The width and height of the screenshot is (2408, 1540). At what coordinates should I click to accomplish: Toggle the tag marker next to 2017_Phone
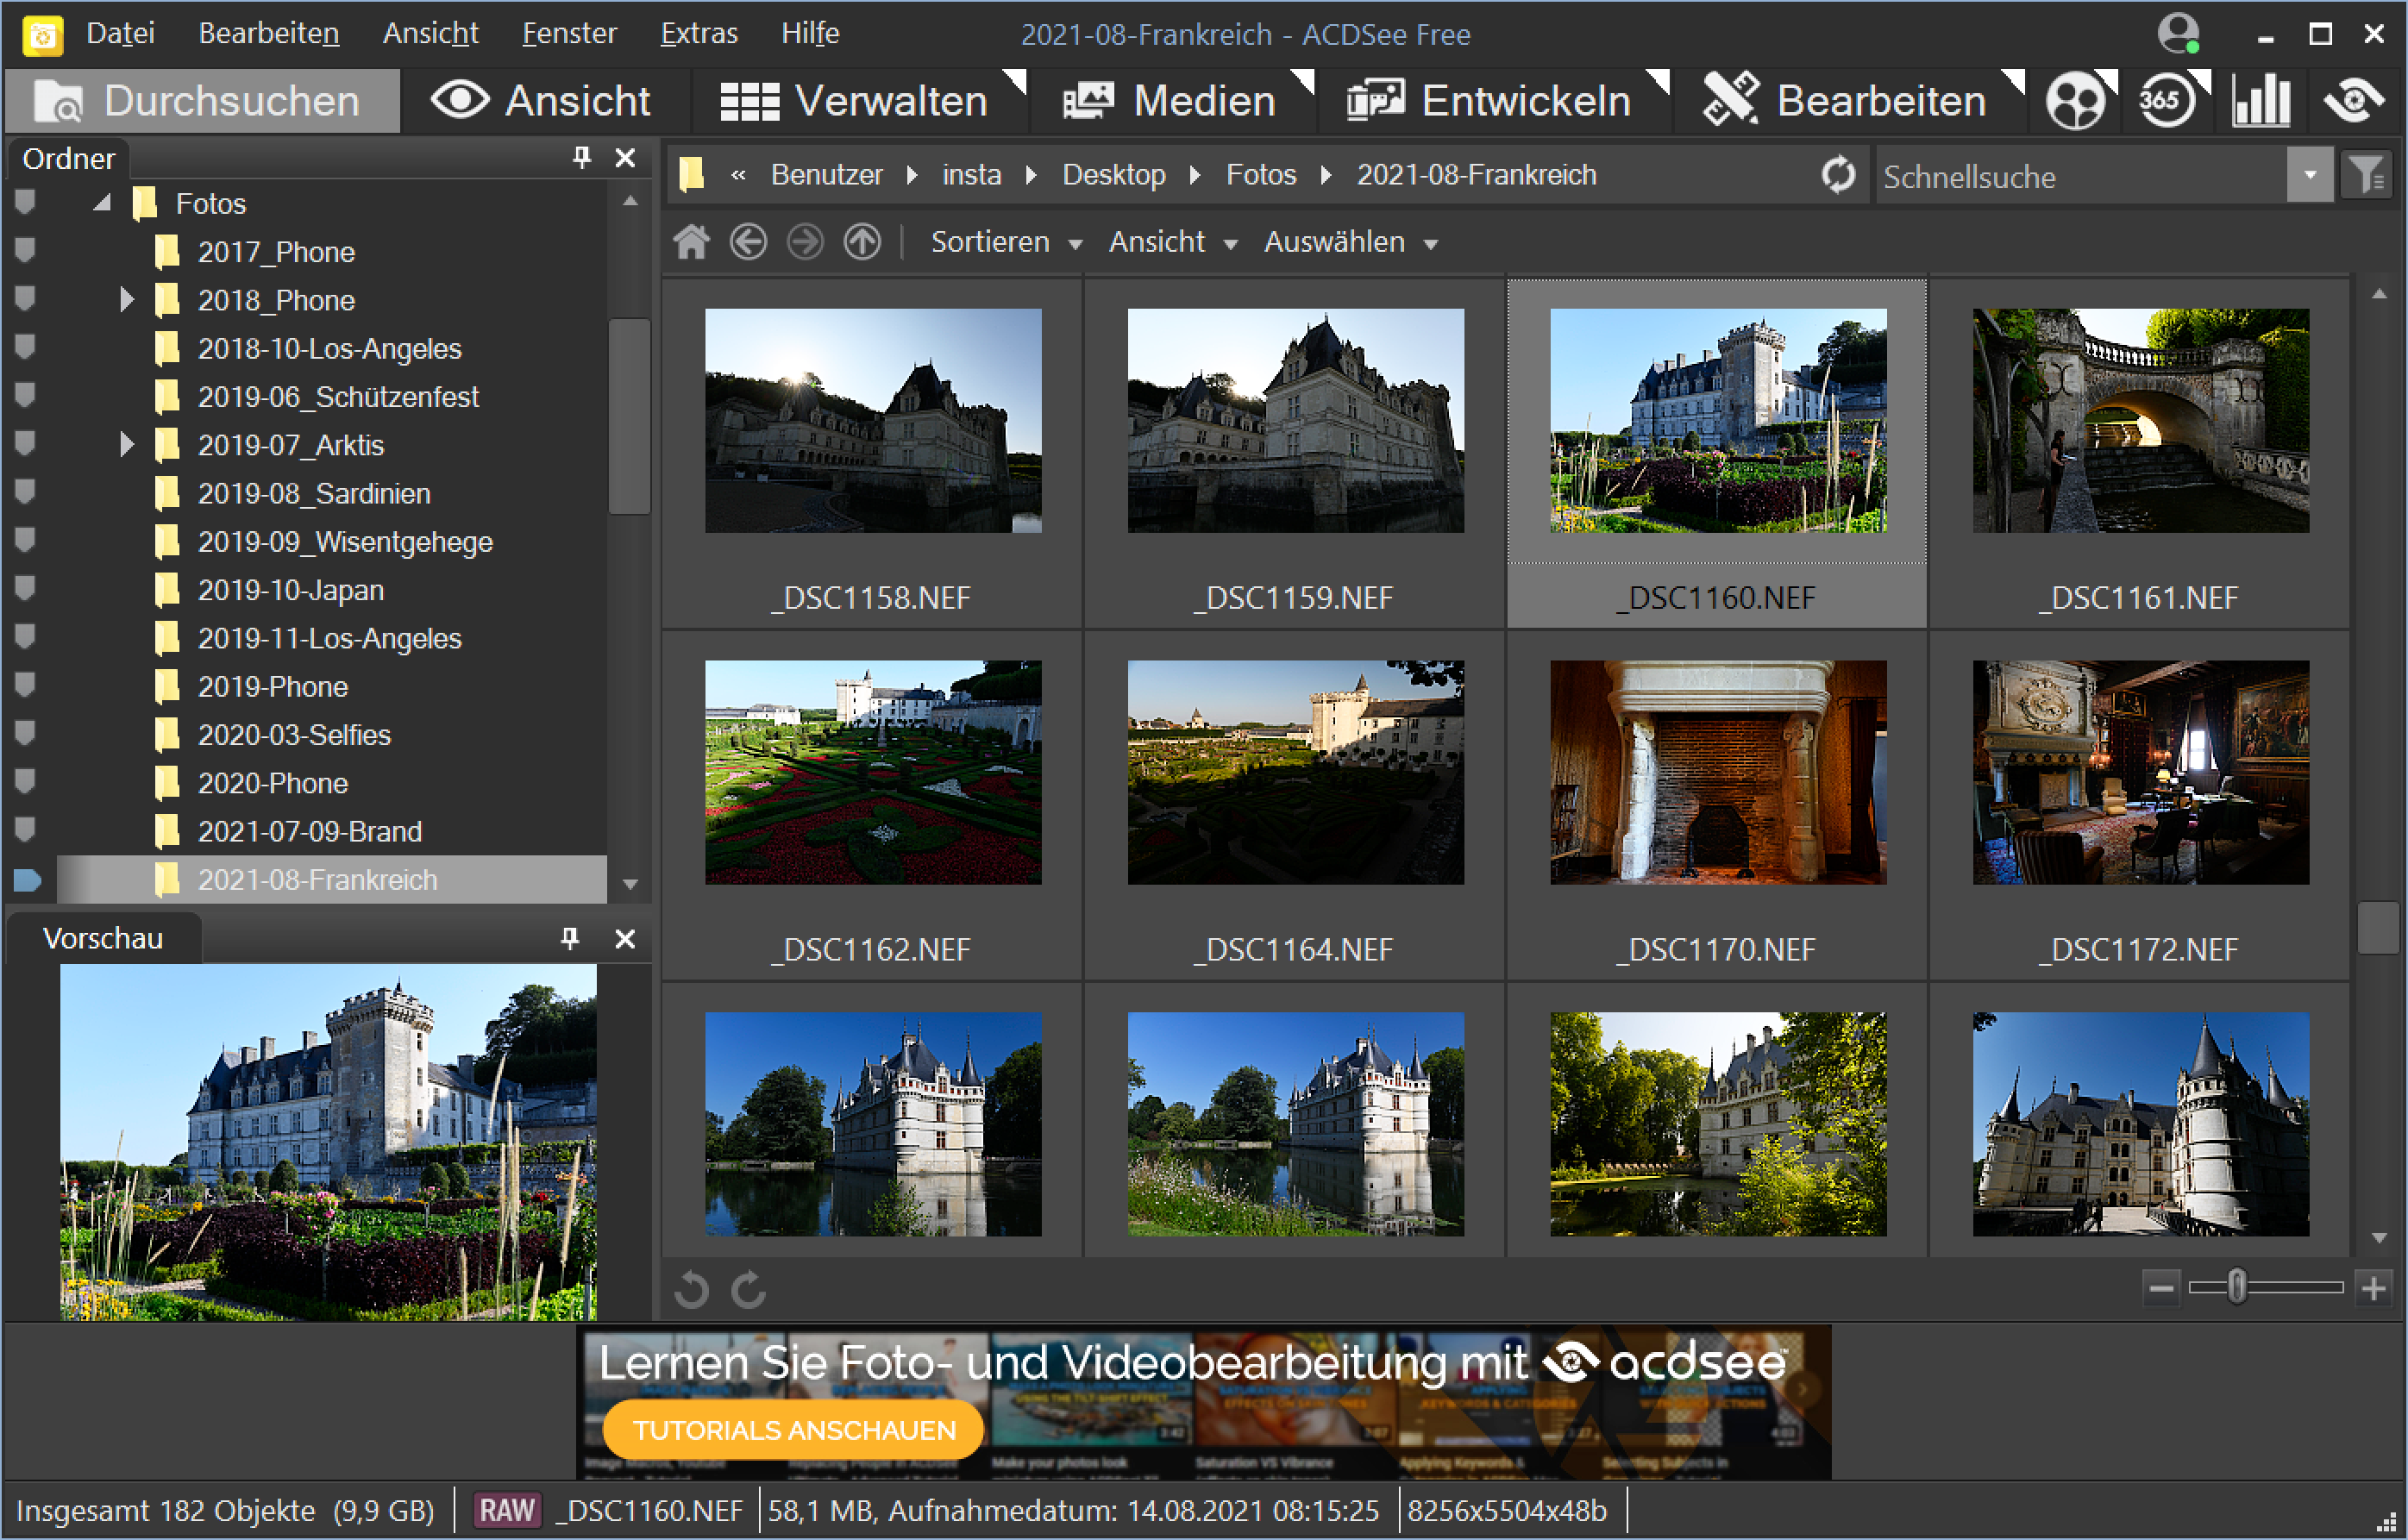(x=25, y=251)
